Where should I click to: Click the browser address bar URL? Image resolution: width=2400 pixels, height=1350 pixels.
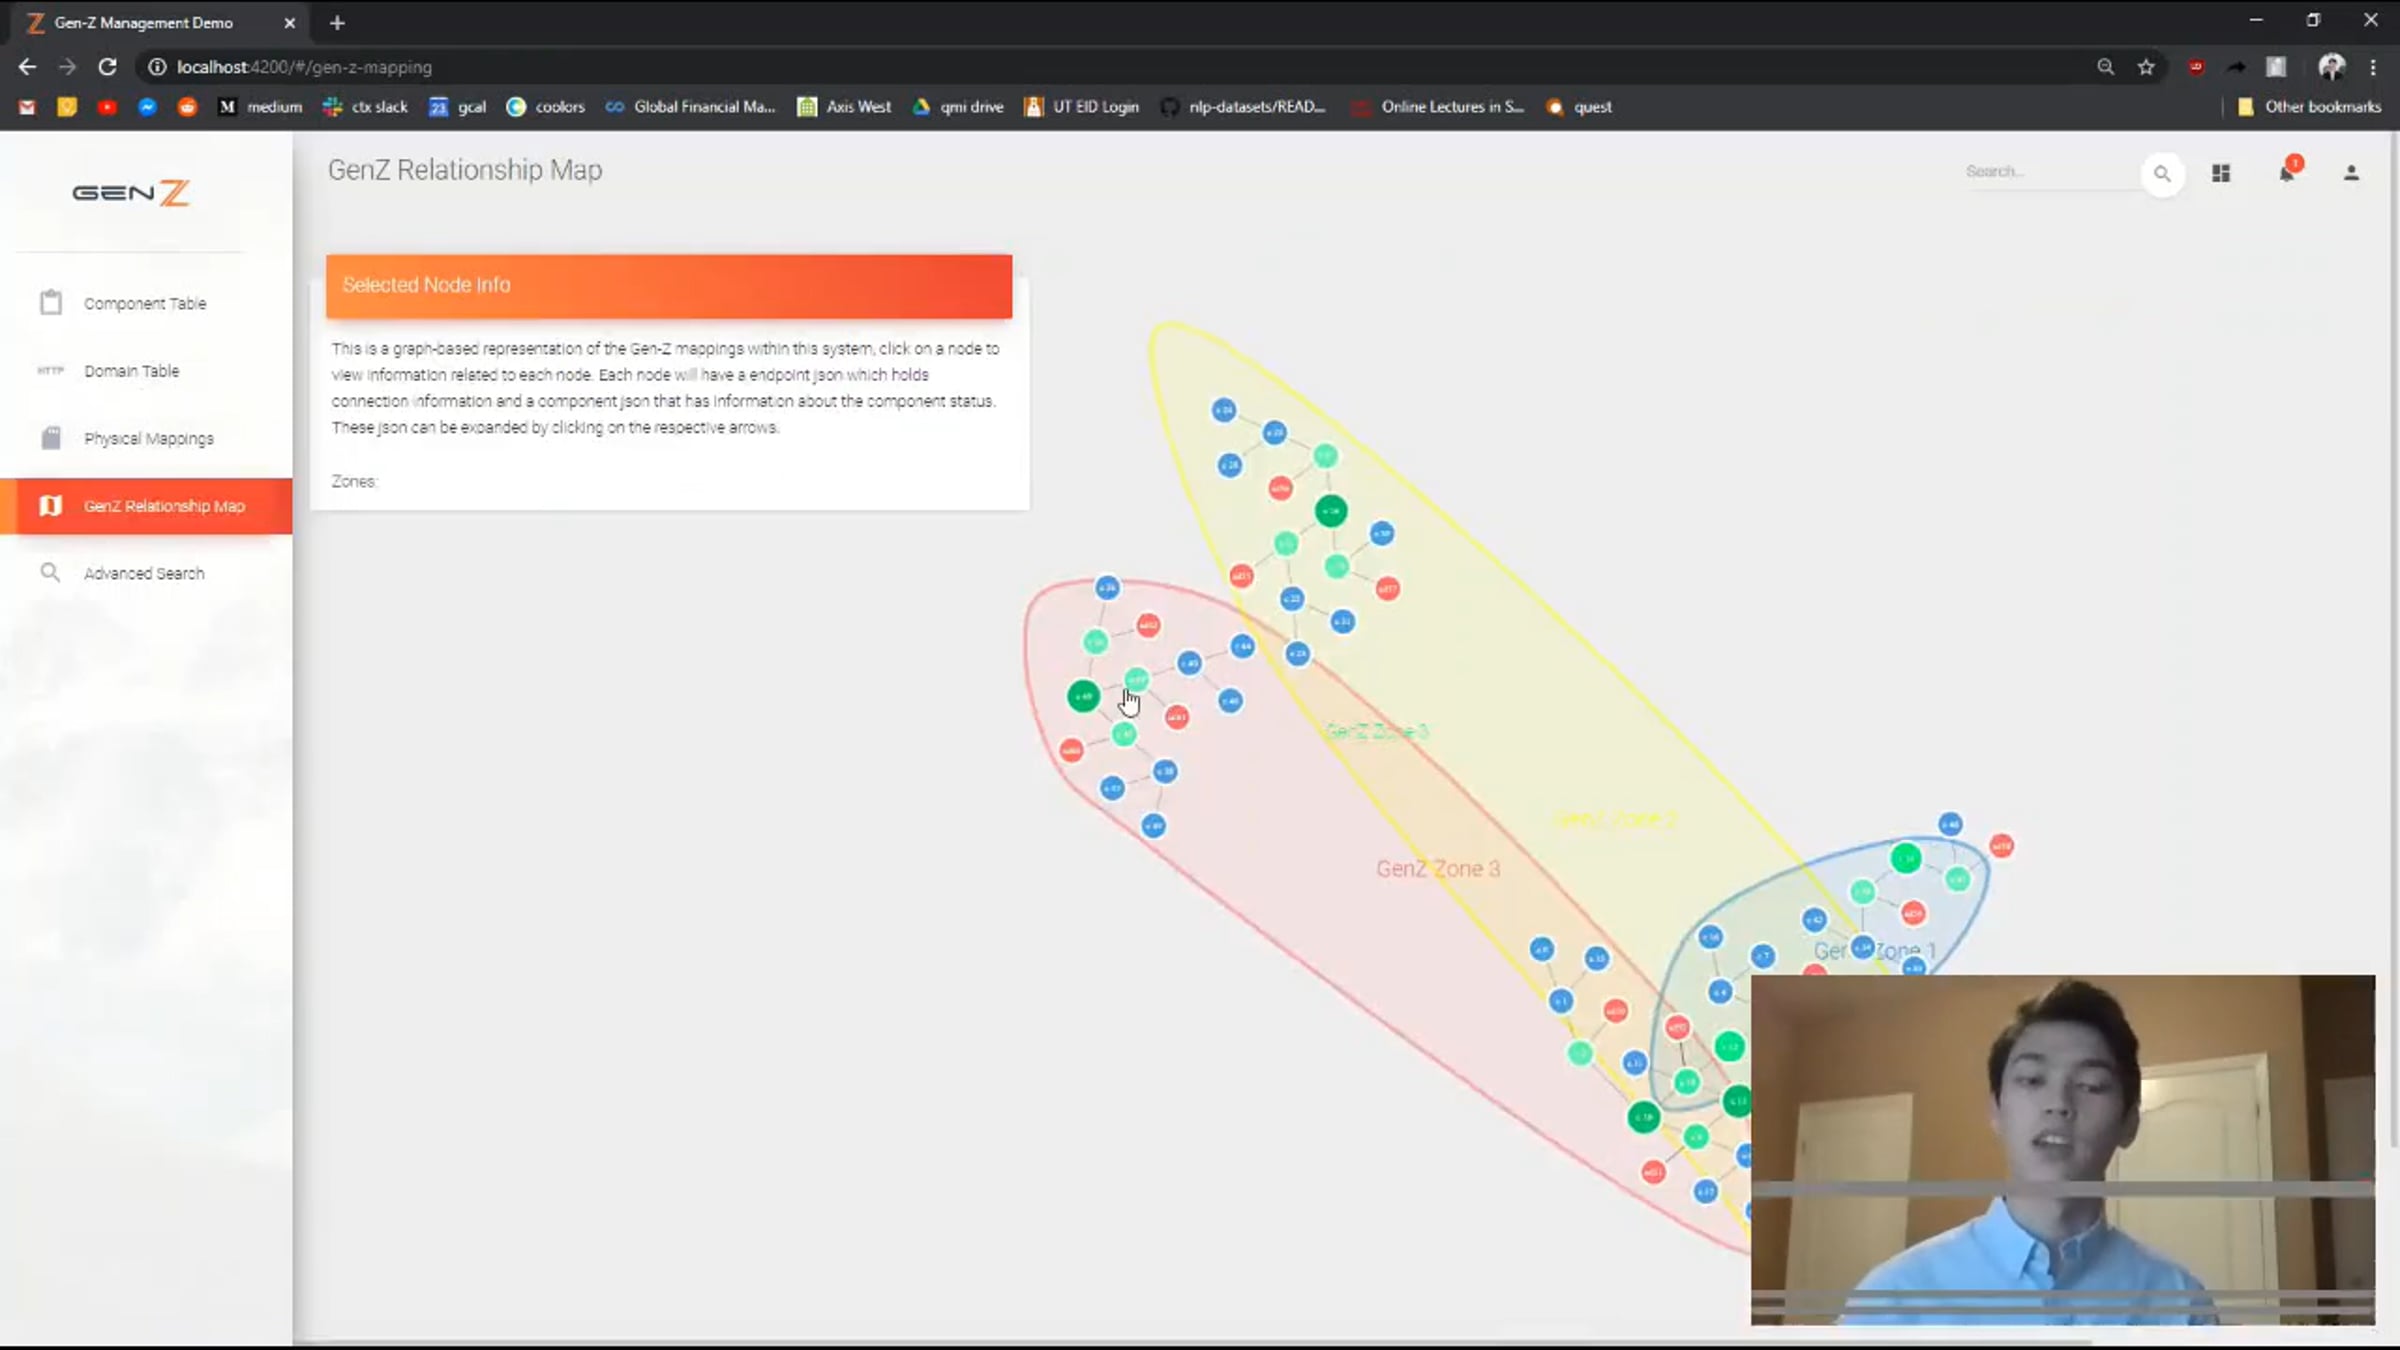[x=304, y=67]
